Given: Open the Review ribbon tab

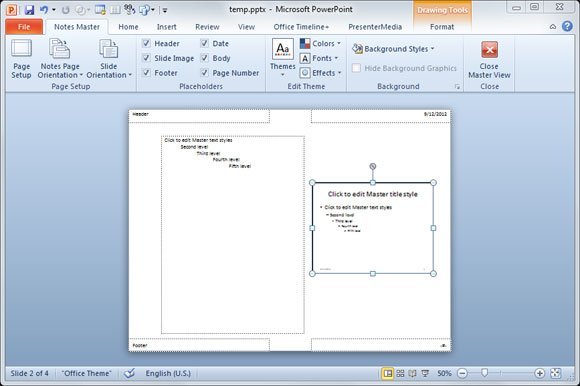Looking at the screenshot, I should coord(207,27).
